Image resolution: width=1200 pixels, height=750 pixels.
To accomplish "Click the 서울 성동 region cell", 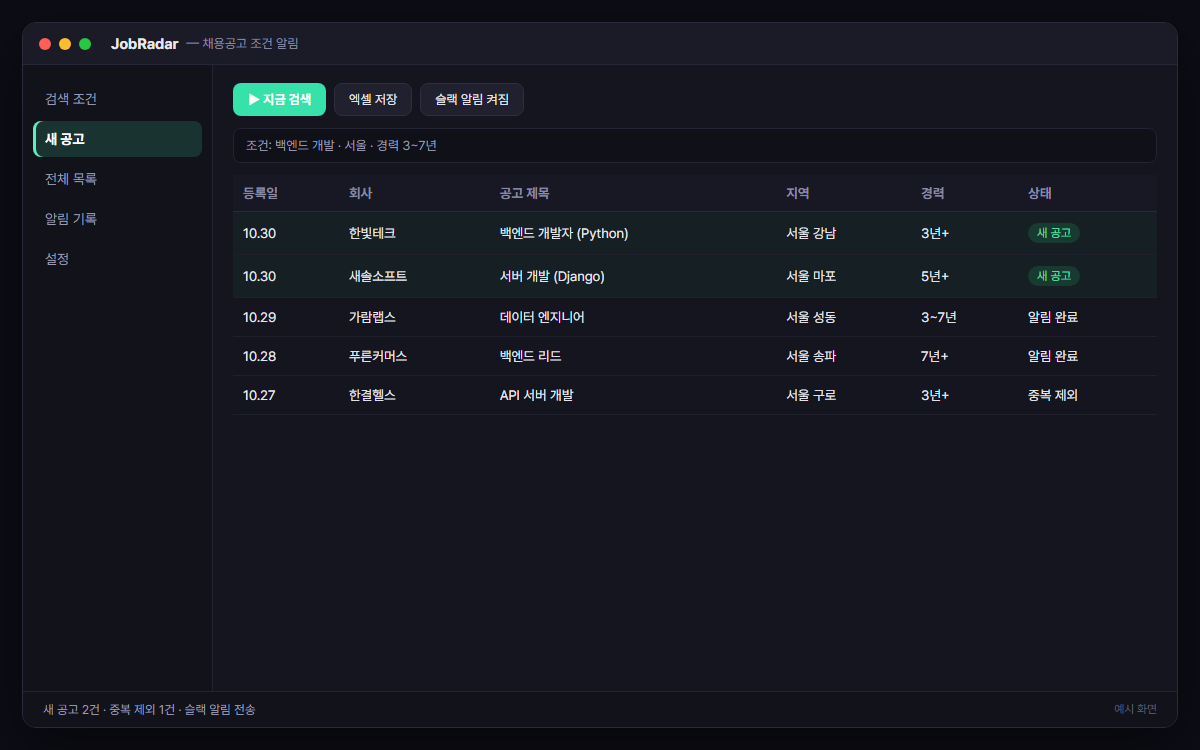I will [x=811, y=317].
